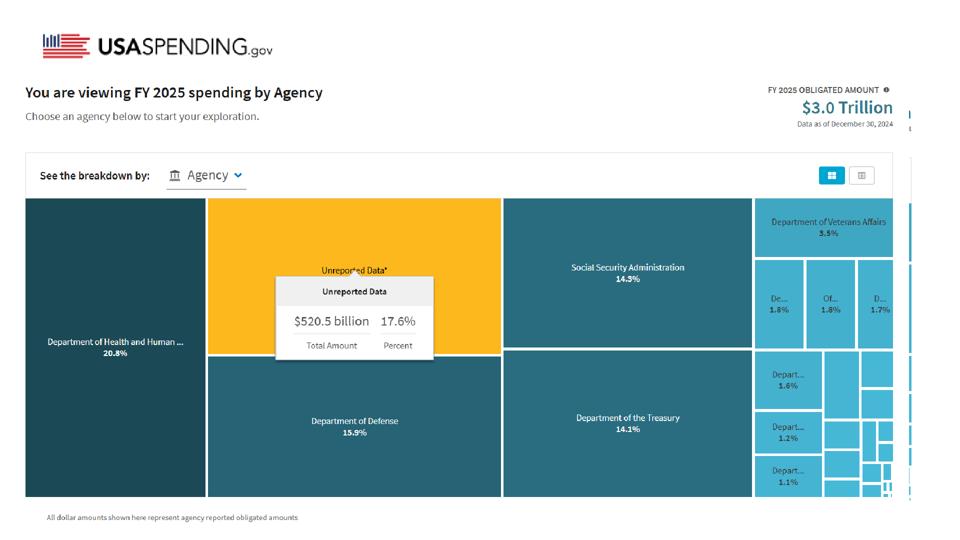
Task: Select the Department of Defense tile
Action: (354, 426)
